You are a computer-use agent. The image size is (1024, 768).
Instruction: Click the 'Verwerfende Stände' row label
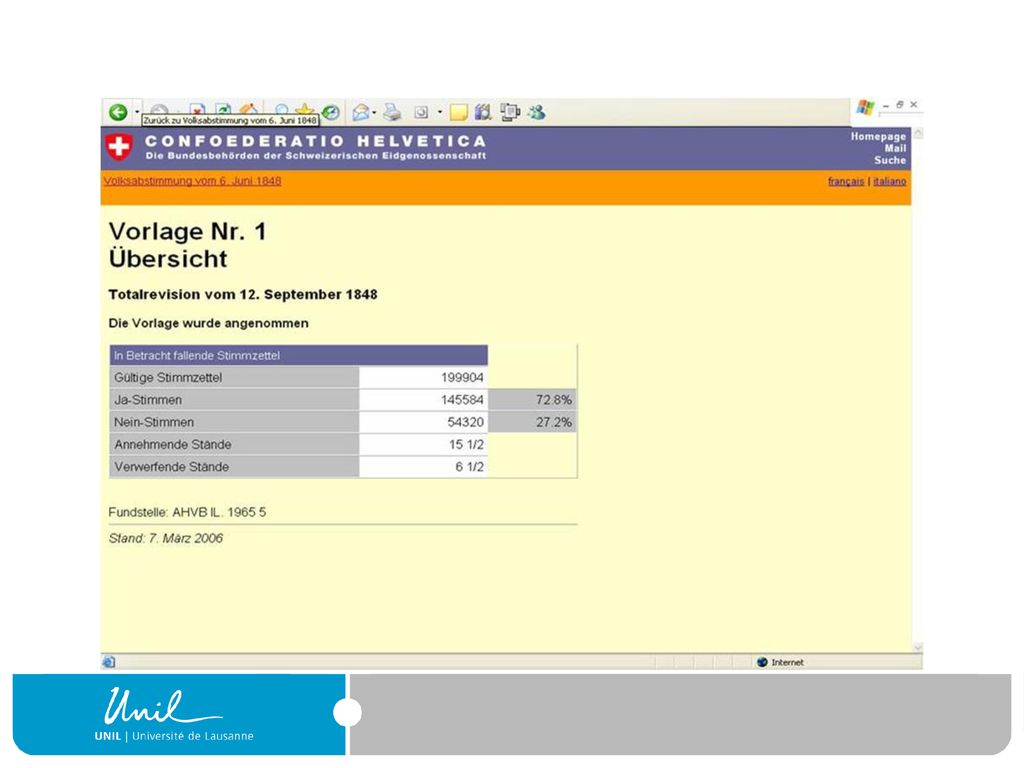coord(234,467)
